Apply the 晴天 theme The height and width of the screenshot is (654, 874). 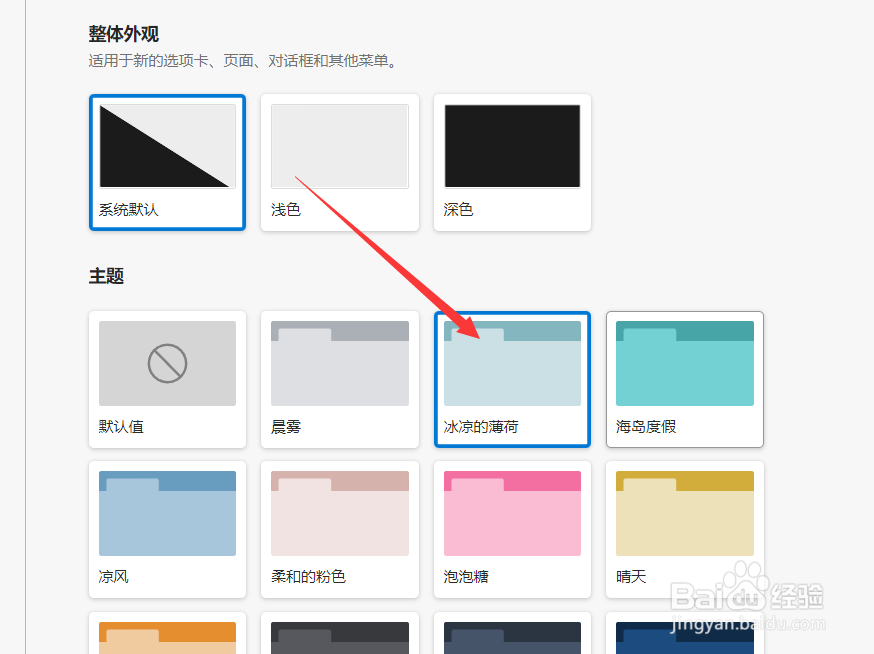coord(684,530)
